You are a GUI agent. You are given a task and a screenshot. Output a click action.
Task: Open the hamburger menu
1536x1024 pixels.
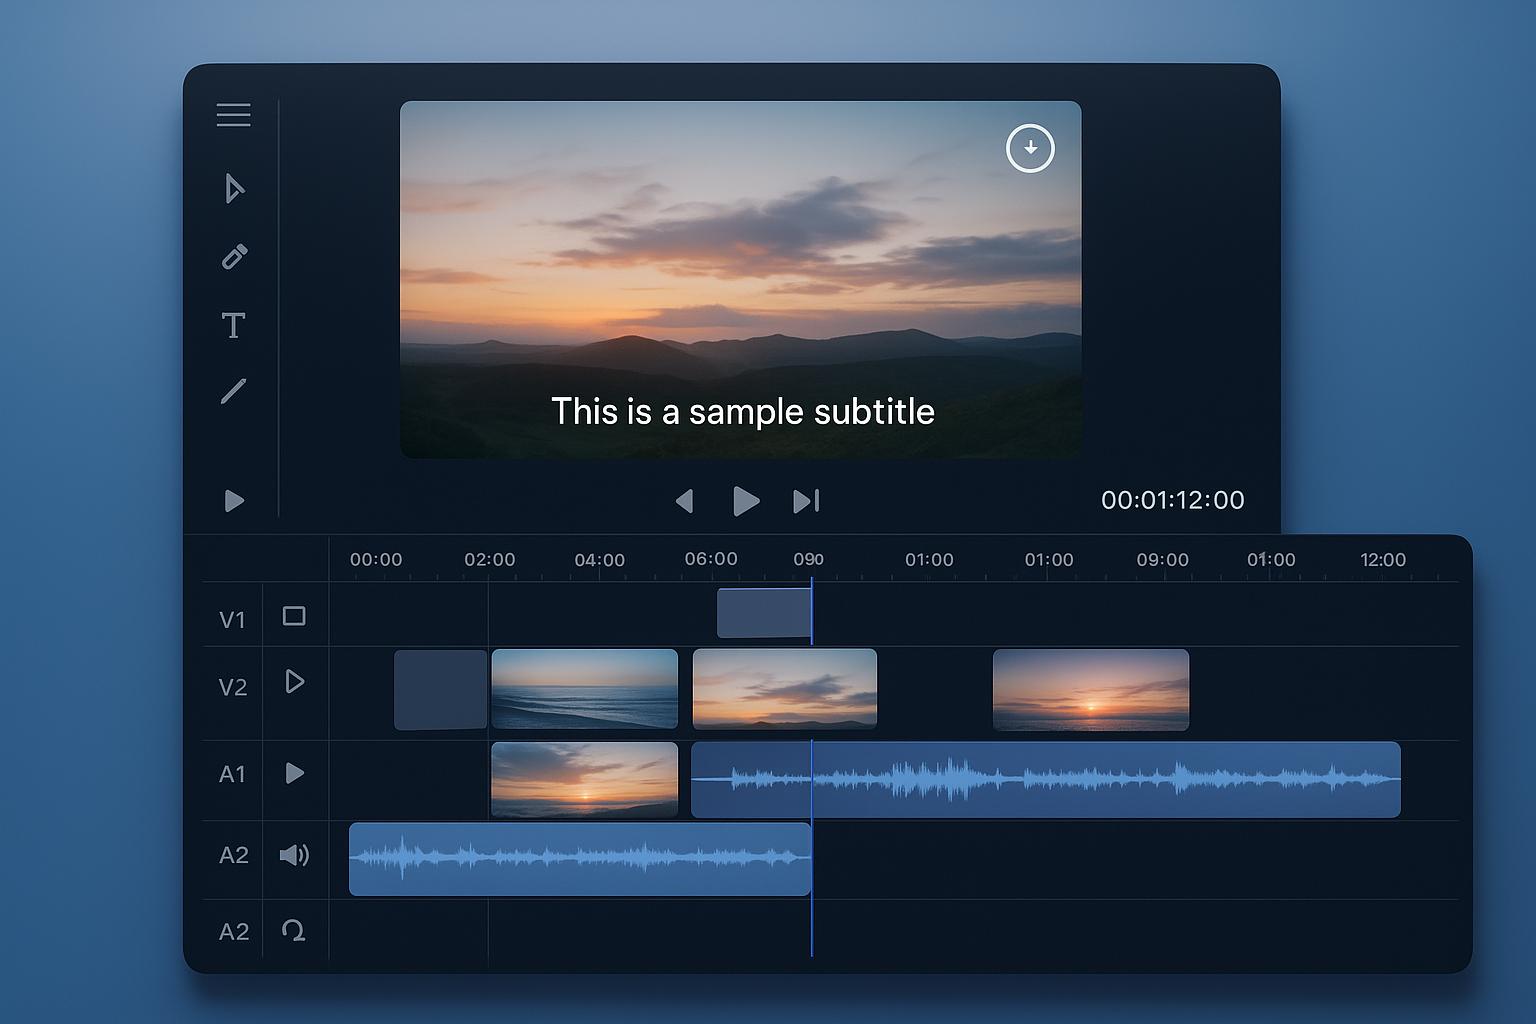coord(233,115)
